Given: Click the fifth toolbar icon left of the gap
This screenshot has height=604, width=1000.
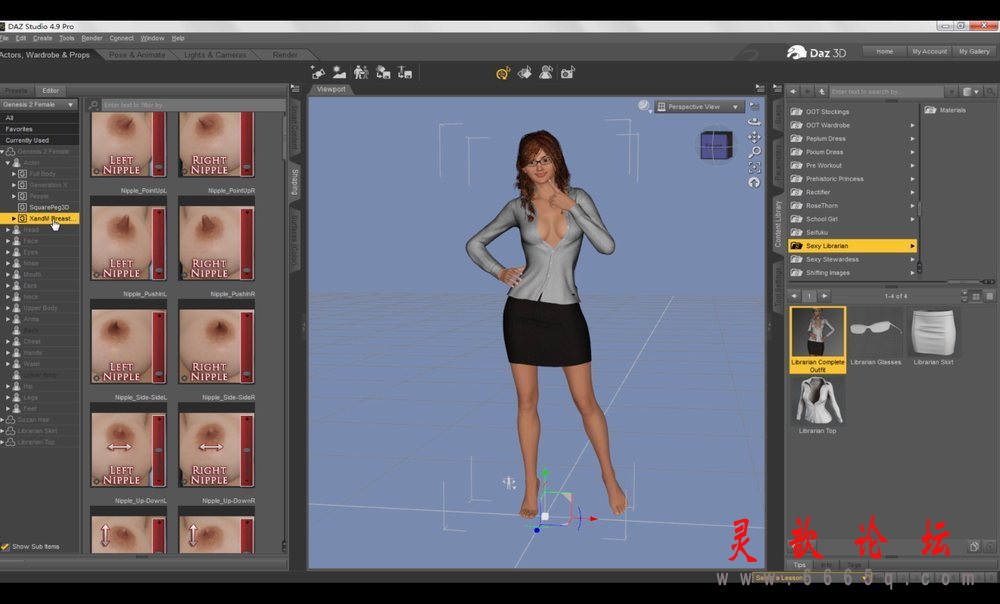Looking at the screenshot, I should [x=404, y=73].
